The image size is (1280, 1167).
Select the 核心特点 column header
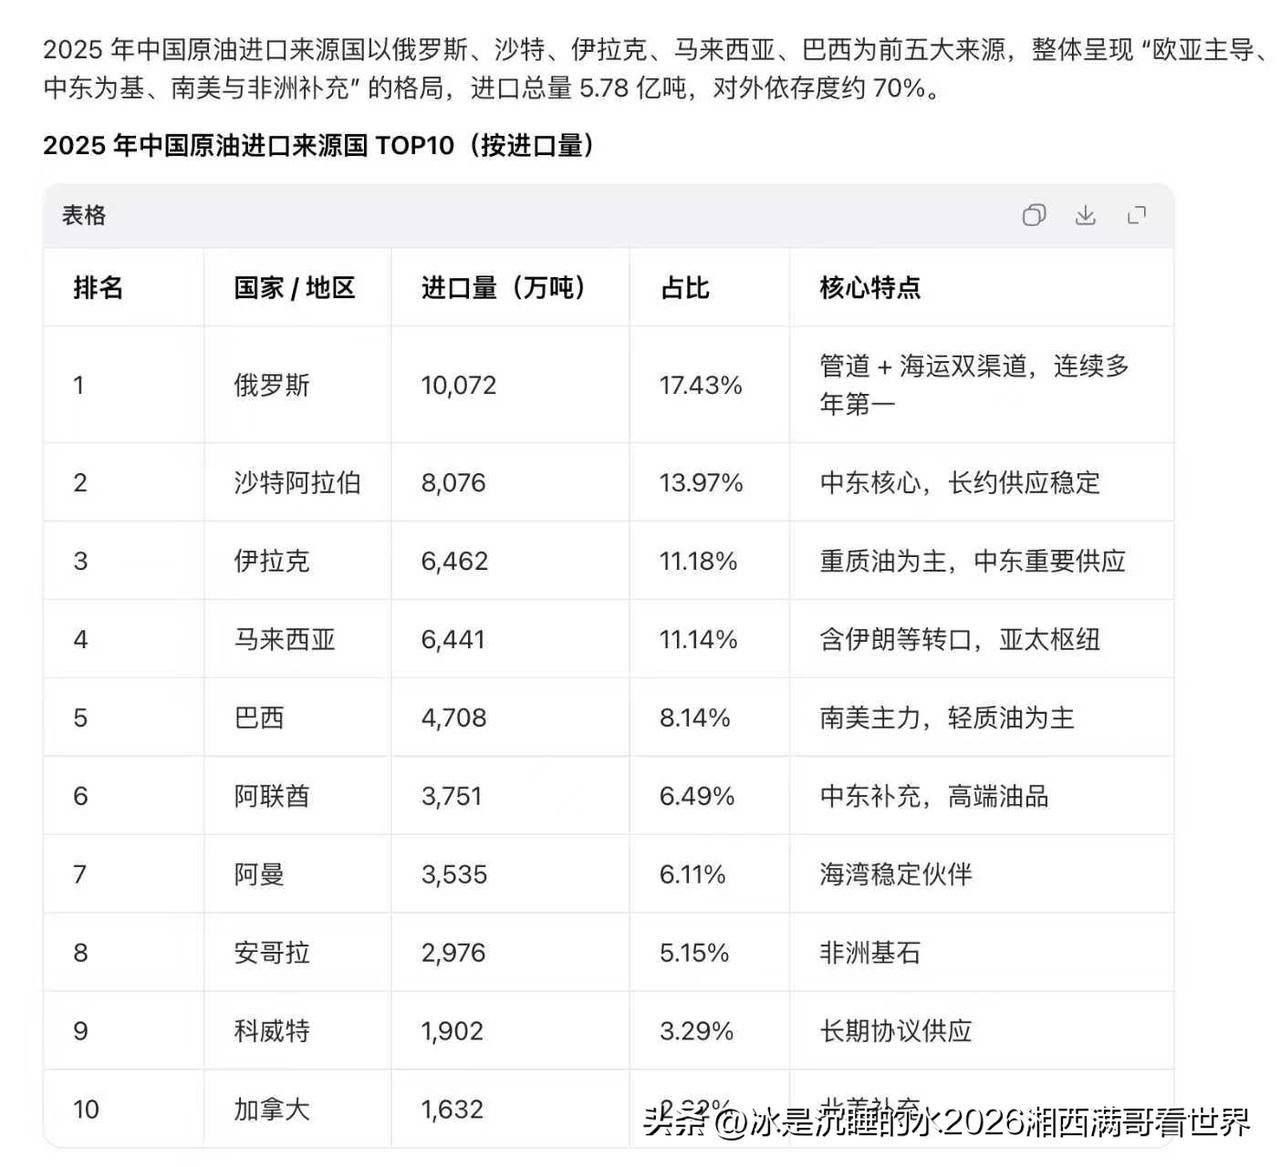click(868, 289)
